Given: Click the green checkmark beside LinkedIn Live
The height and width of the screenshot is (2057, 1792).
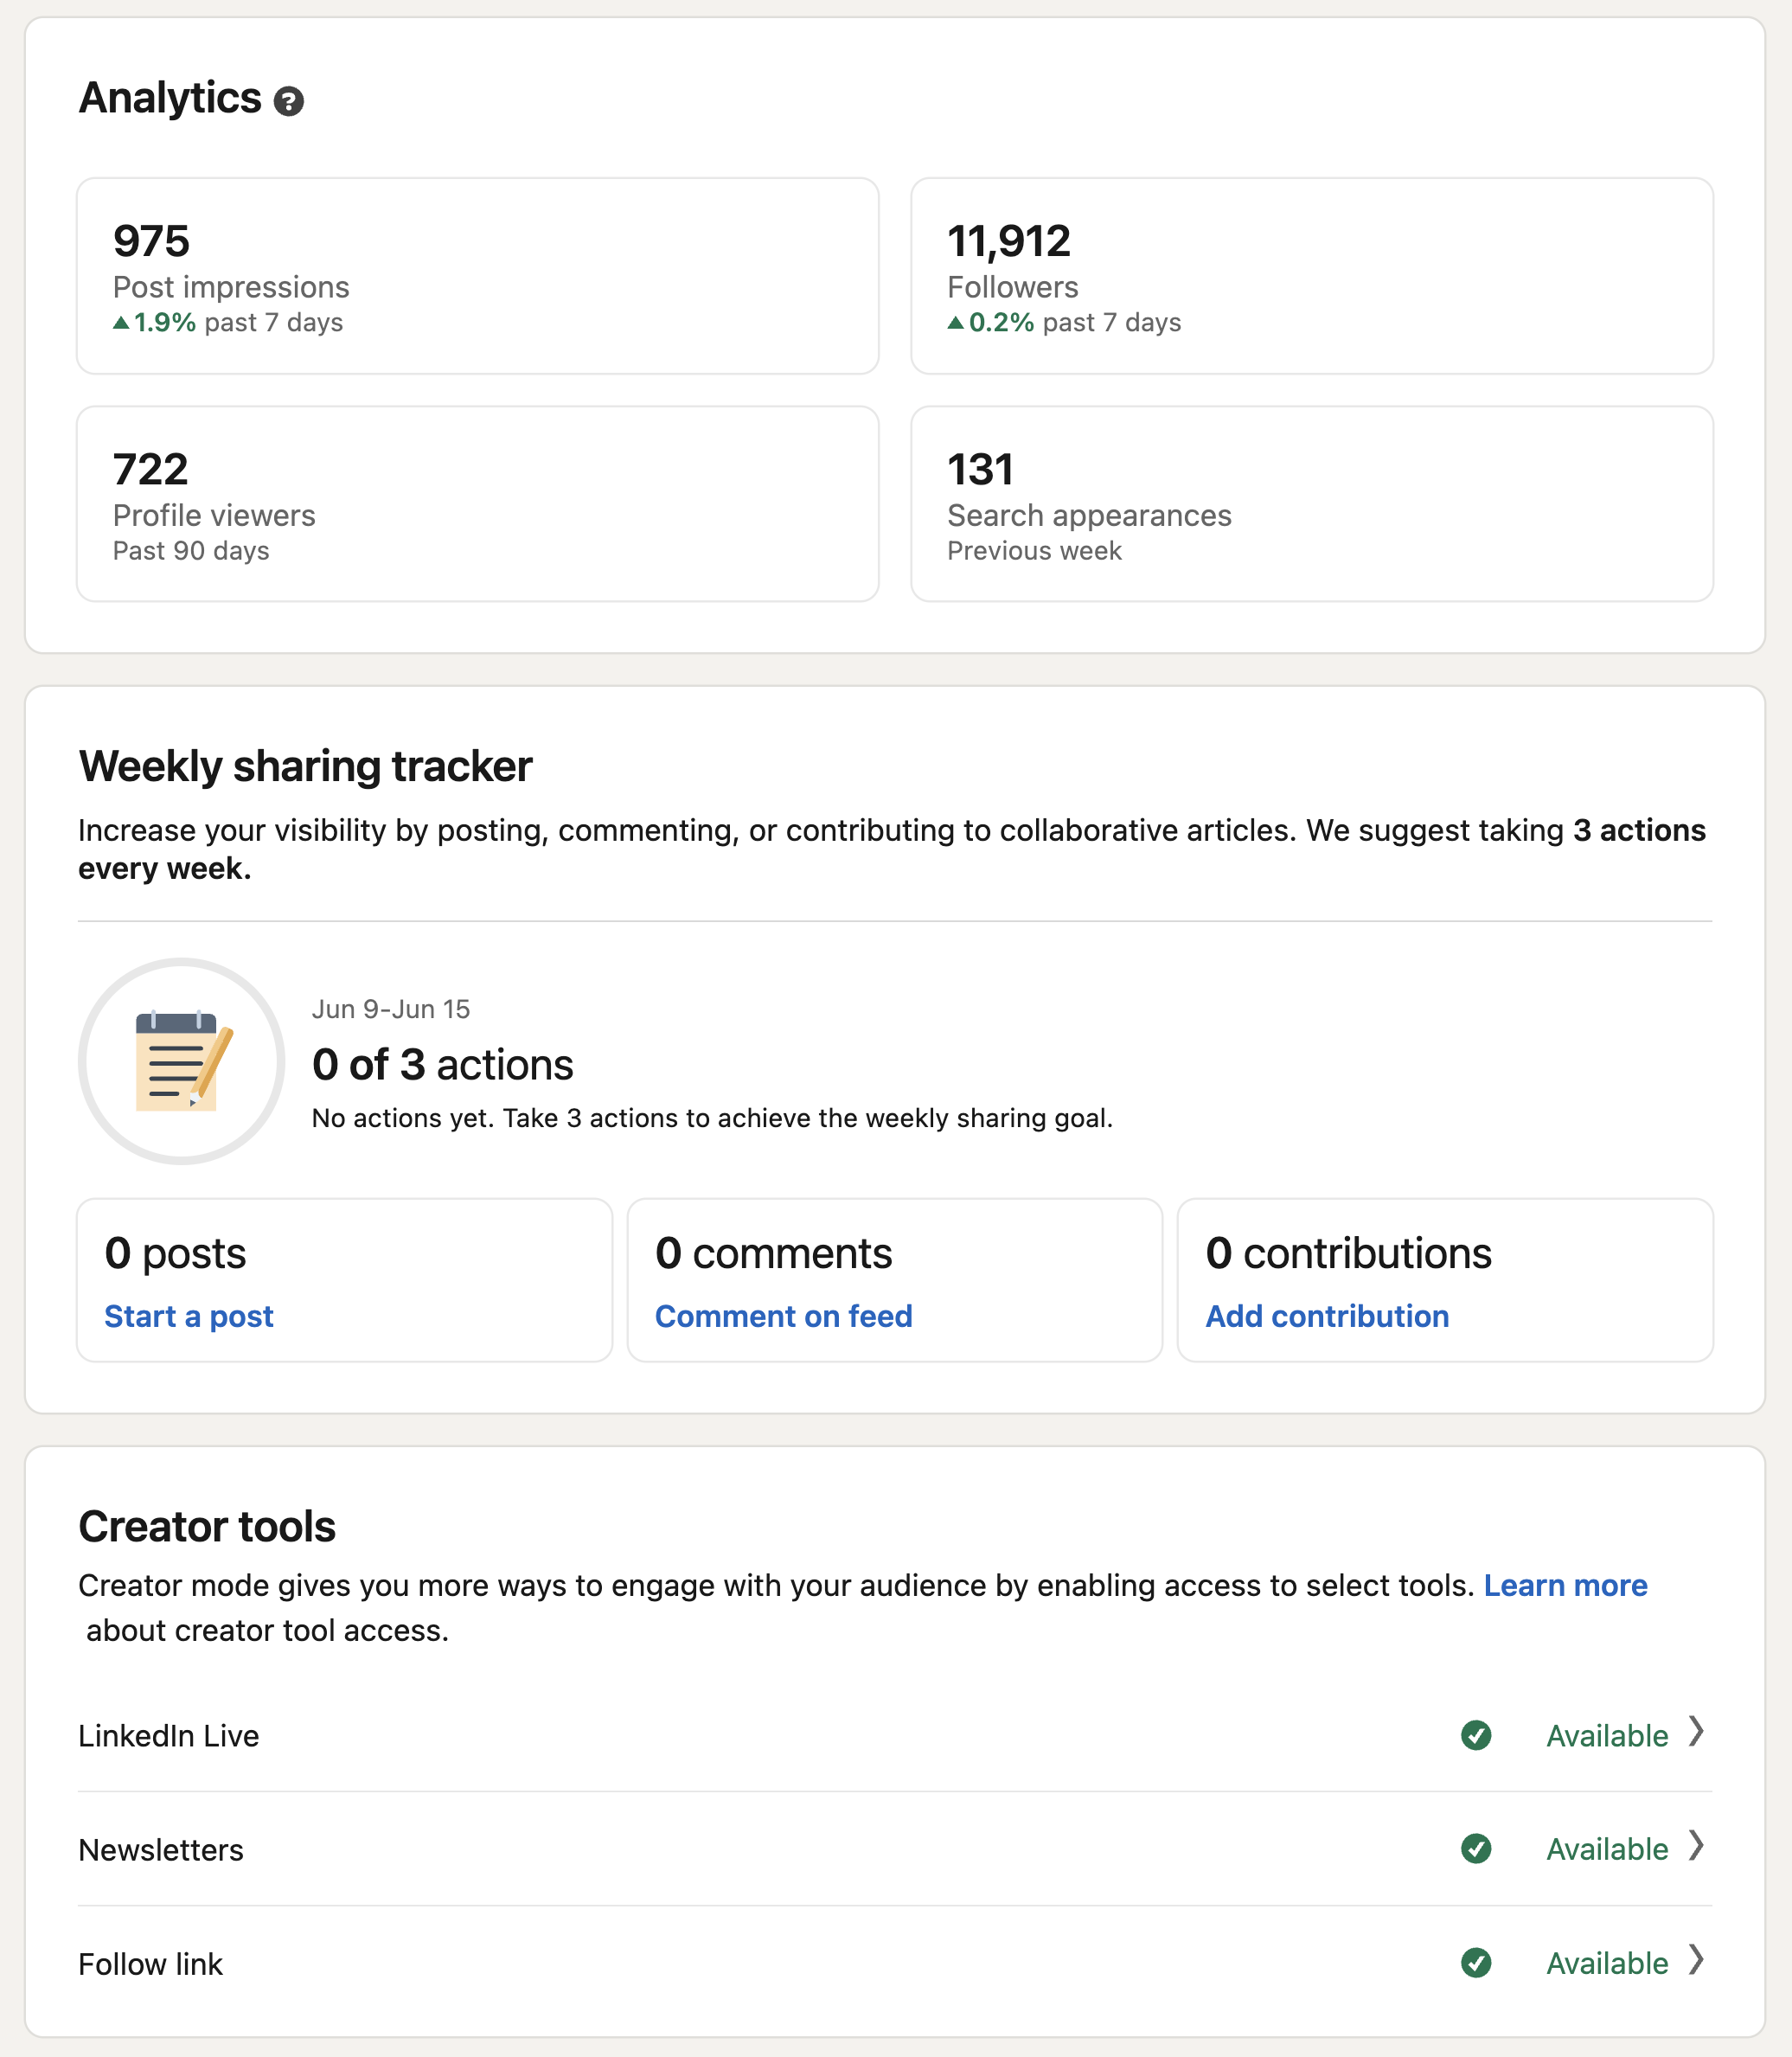Looking at the screenshot, I should tap(1476, 1737).
